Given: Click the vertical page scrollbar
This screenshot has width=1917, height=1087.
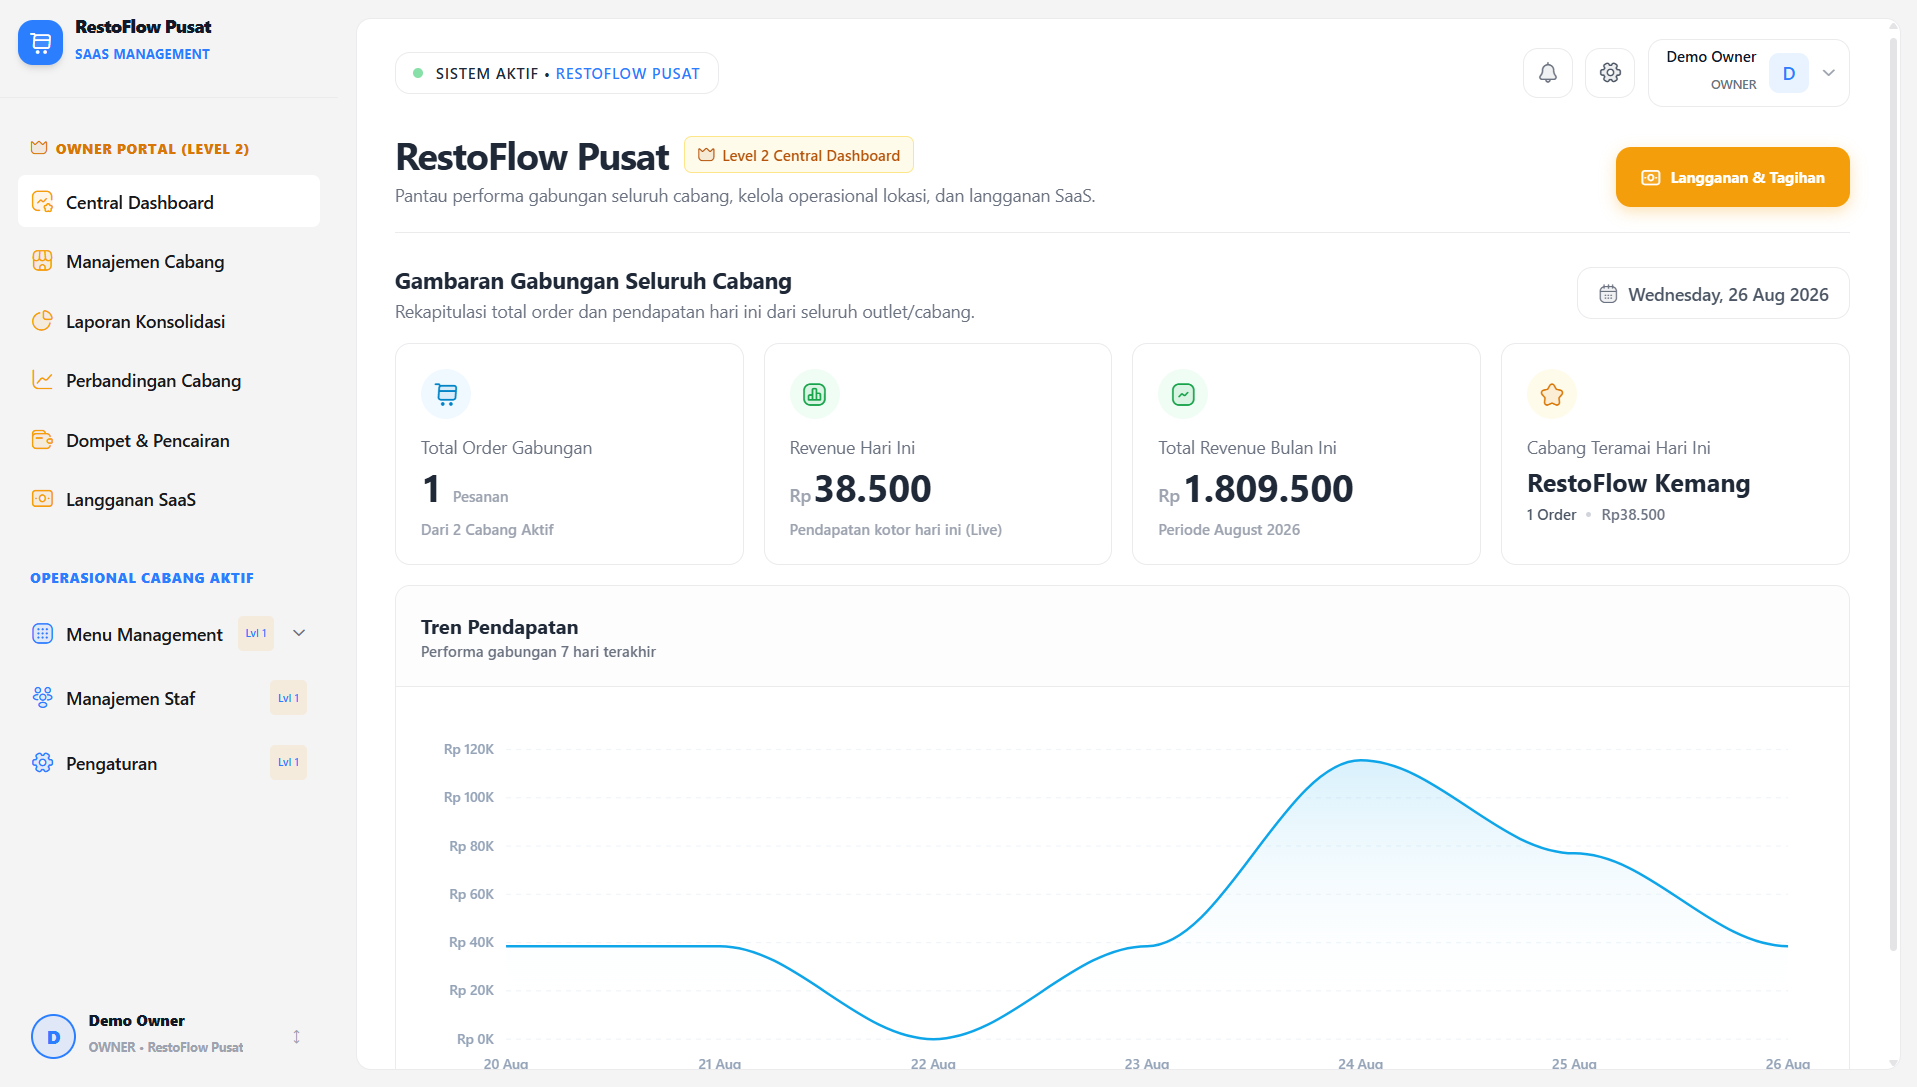Looking at the screenshot, I should pos(1892,495).
